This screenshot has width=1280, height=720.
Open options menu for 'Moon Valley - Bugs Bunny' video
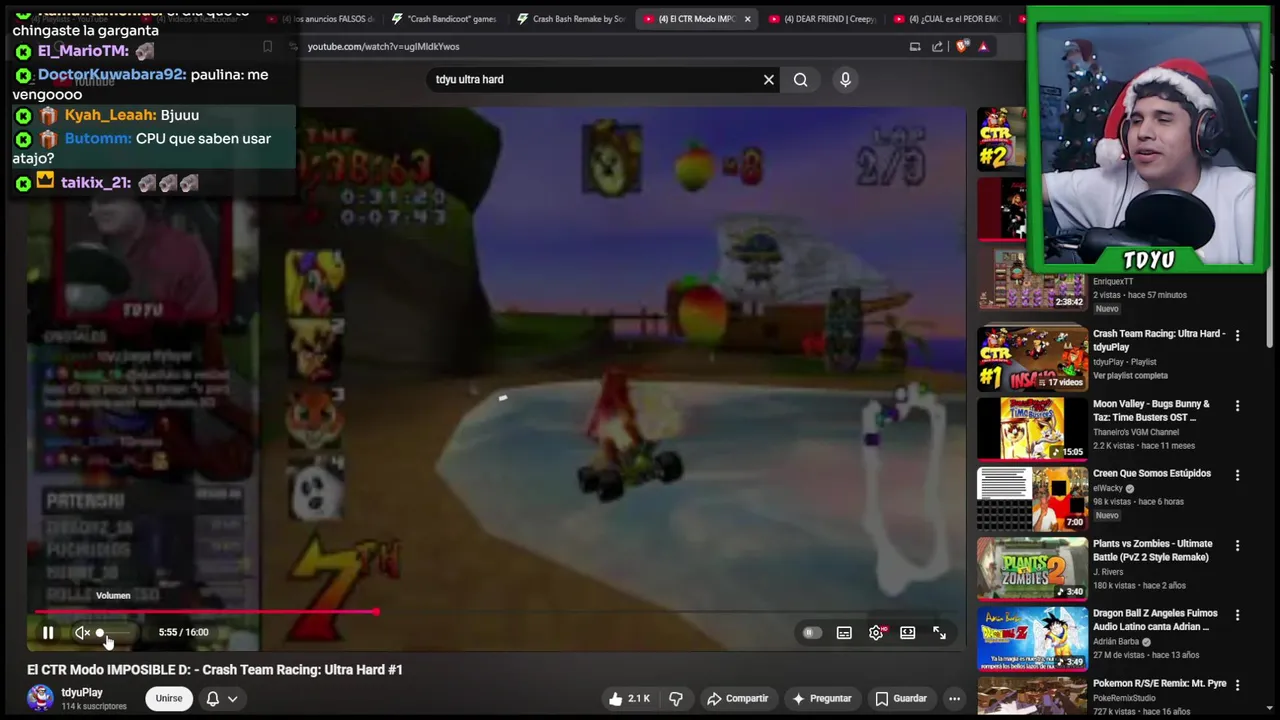1237,405
